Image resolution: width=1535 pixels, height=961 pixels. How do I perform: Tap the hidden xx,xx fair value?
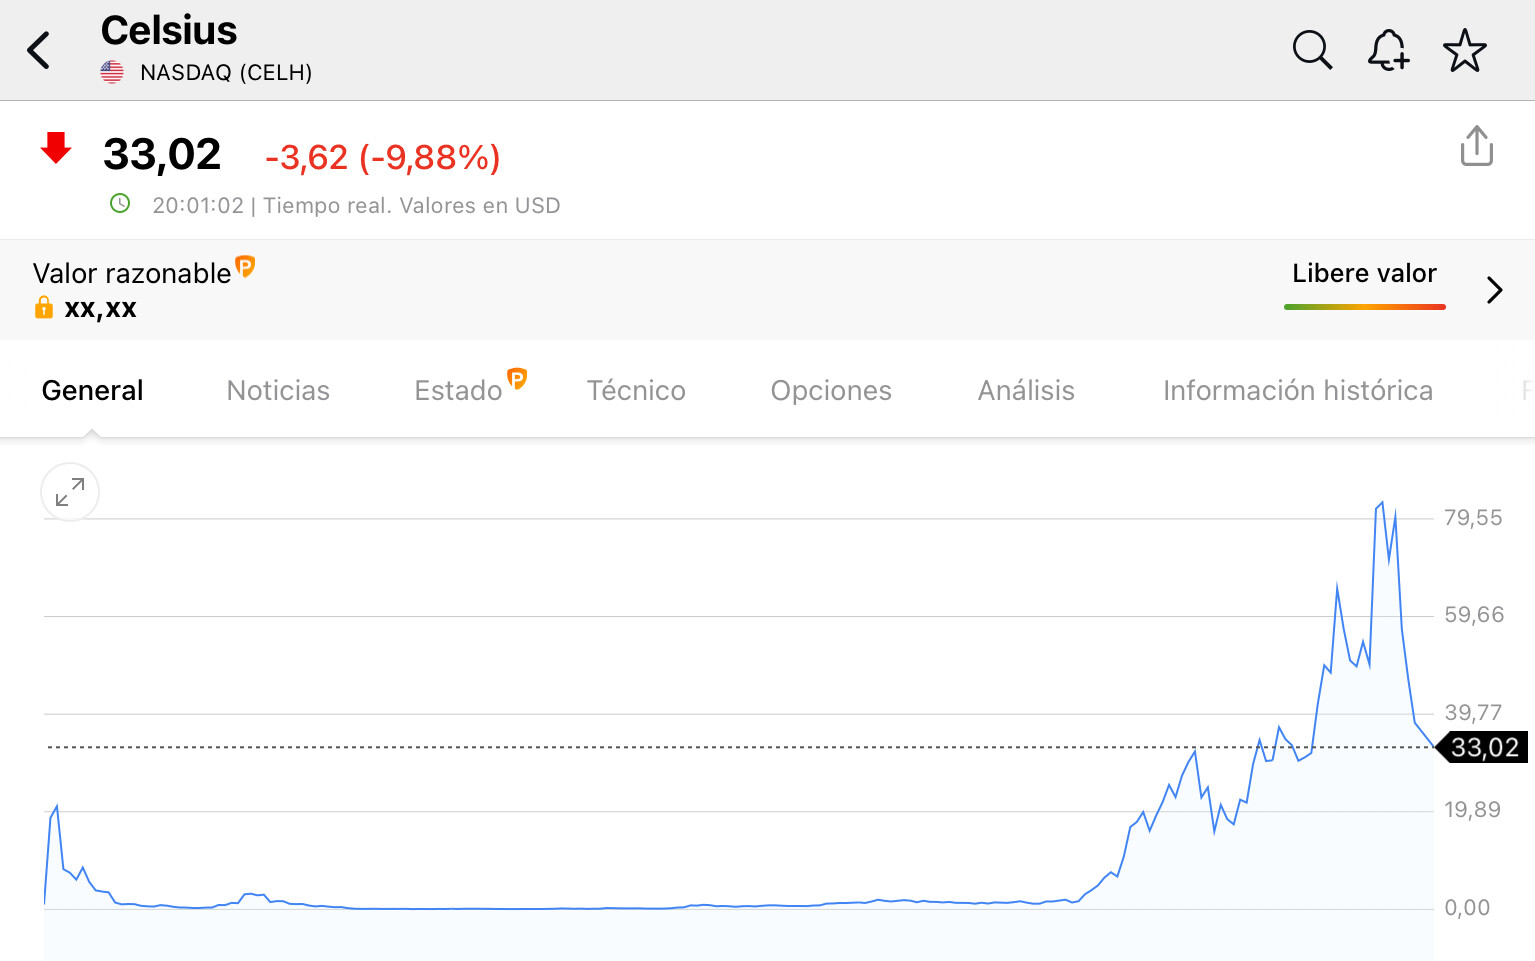click(100, 308)
